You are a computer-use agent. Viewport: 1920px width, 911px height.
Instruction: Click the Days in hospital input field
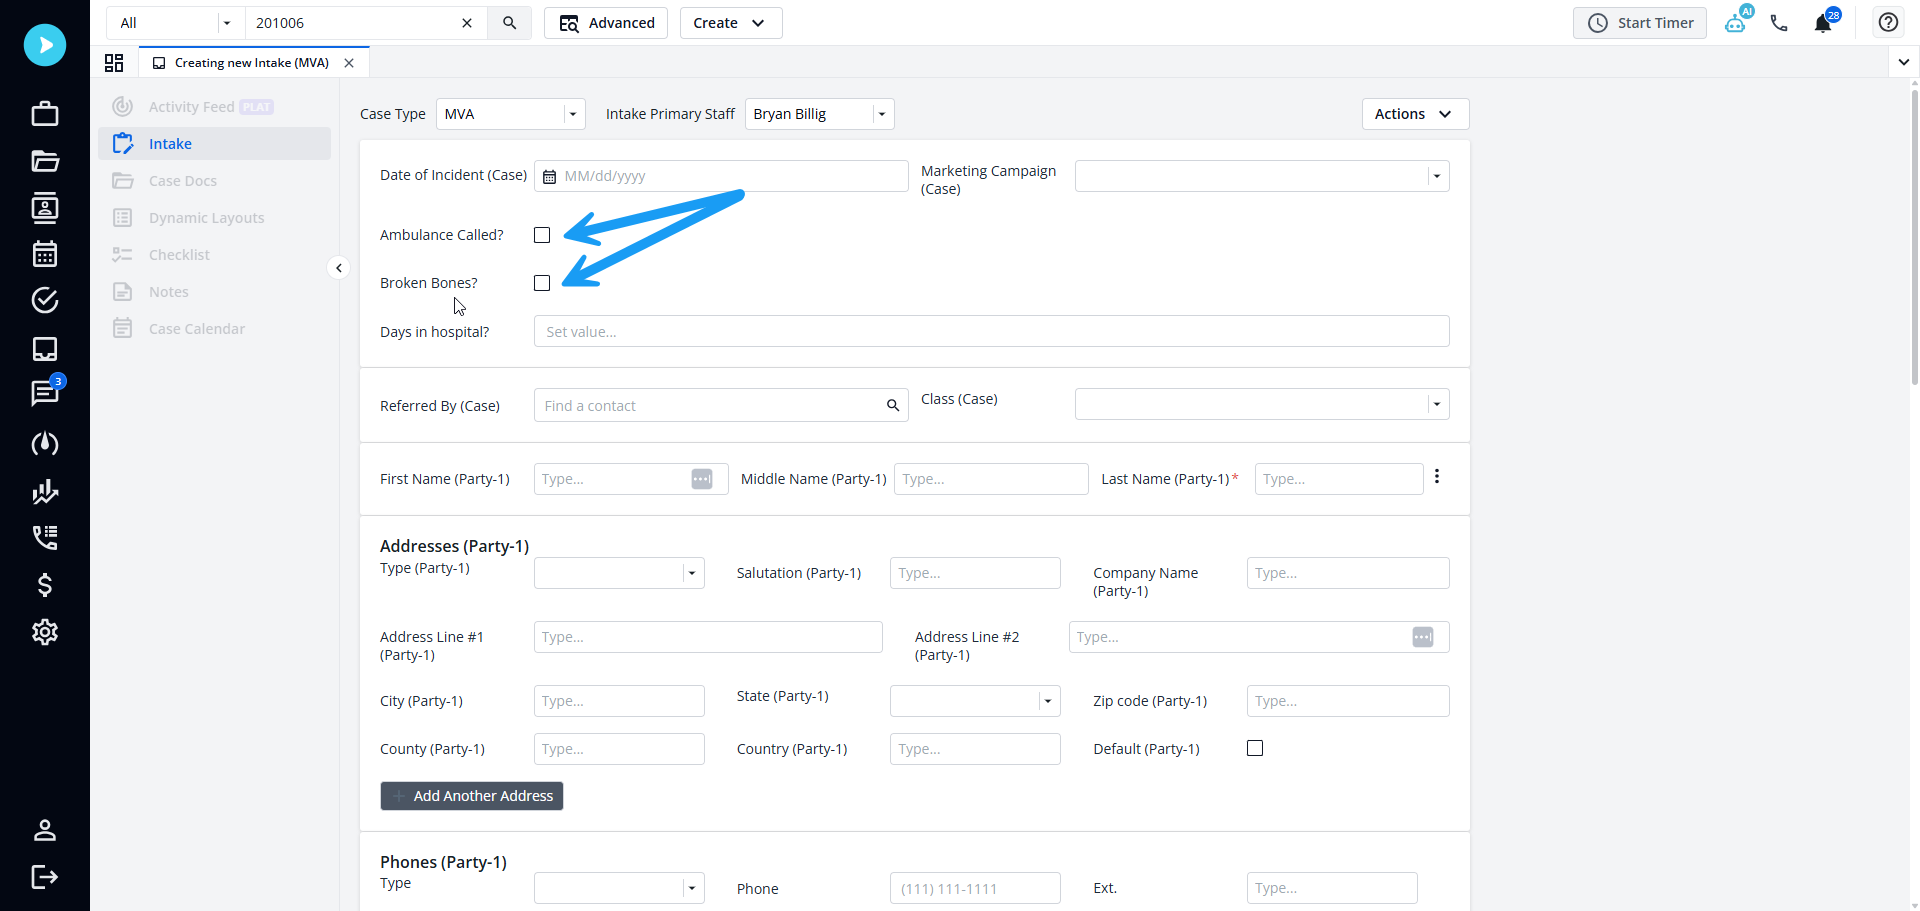point(992,332)
